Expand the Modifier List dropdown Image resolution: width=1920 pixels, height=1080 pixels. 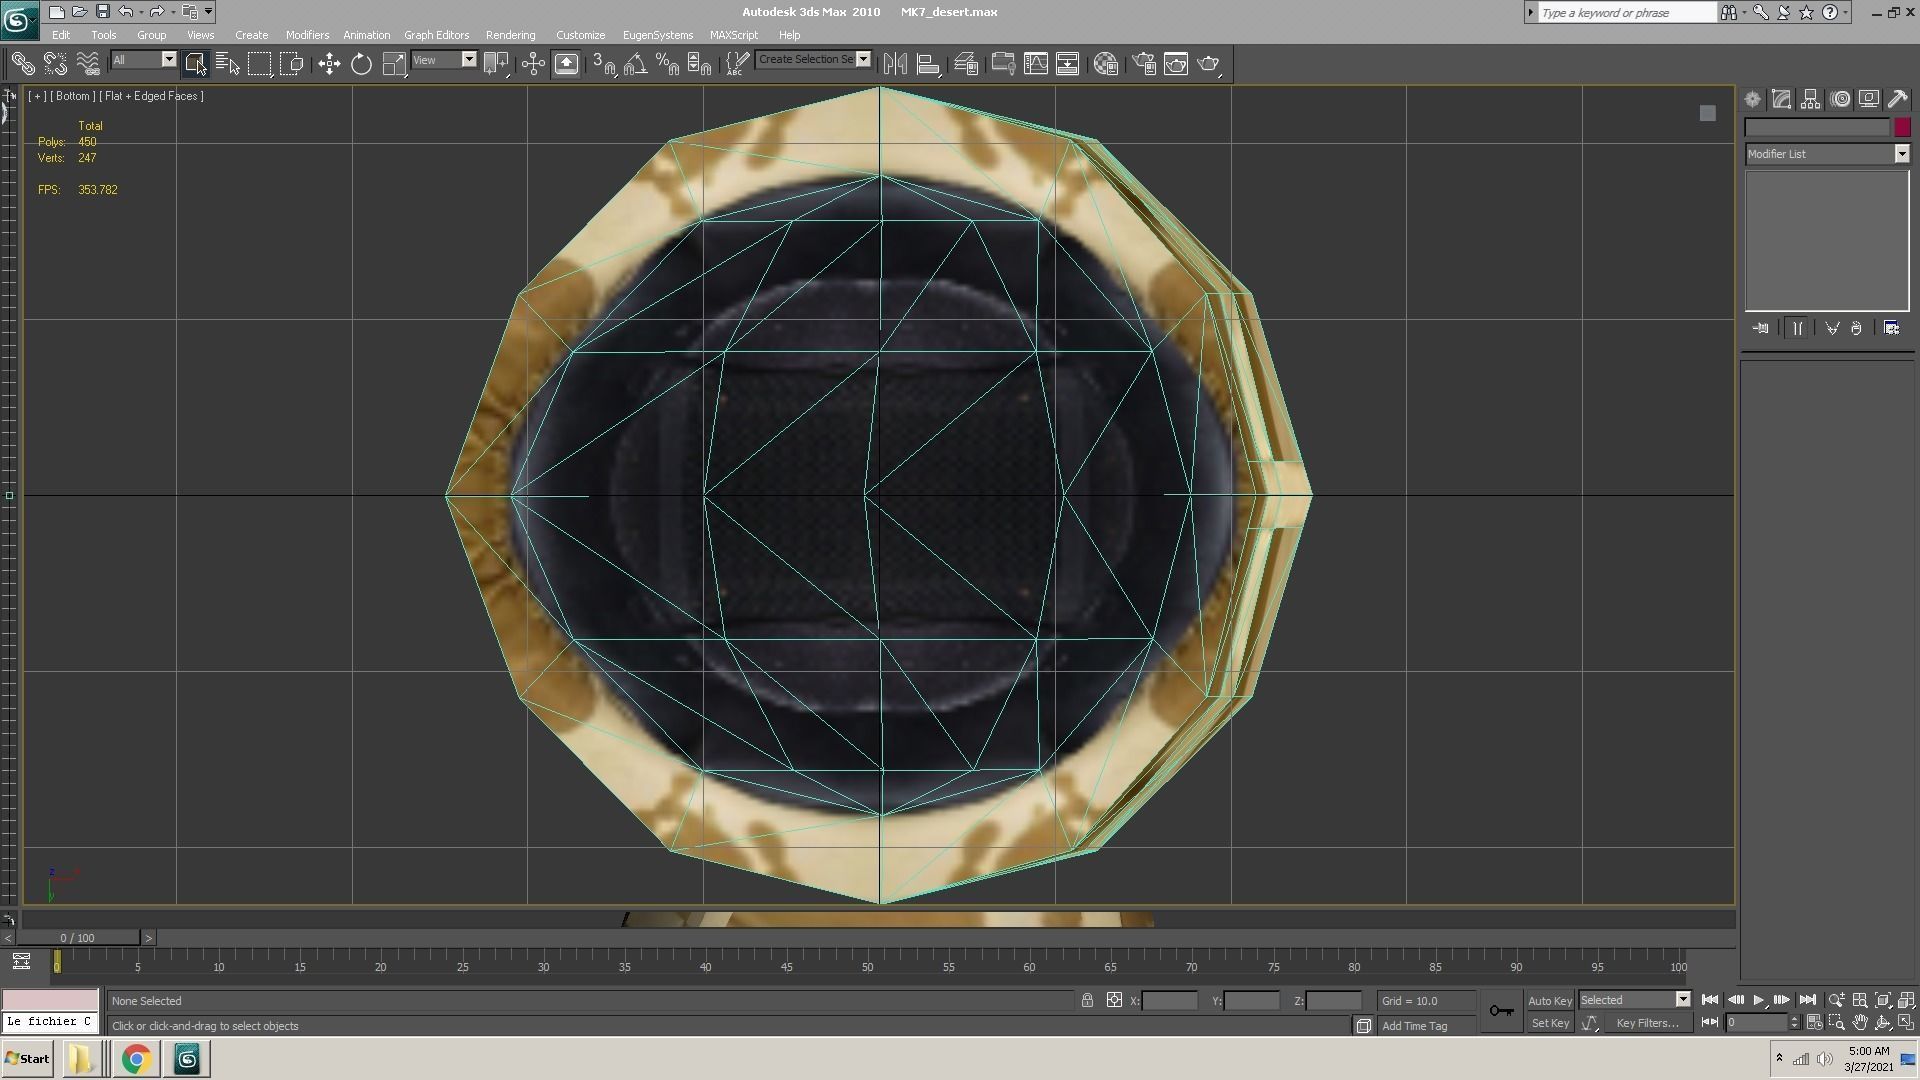coord(1901,154)
